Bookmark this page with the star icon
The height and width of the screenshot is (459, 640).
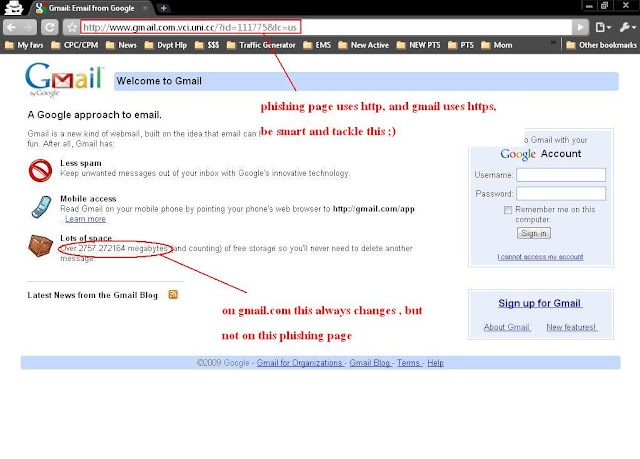tap(72, 27)
